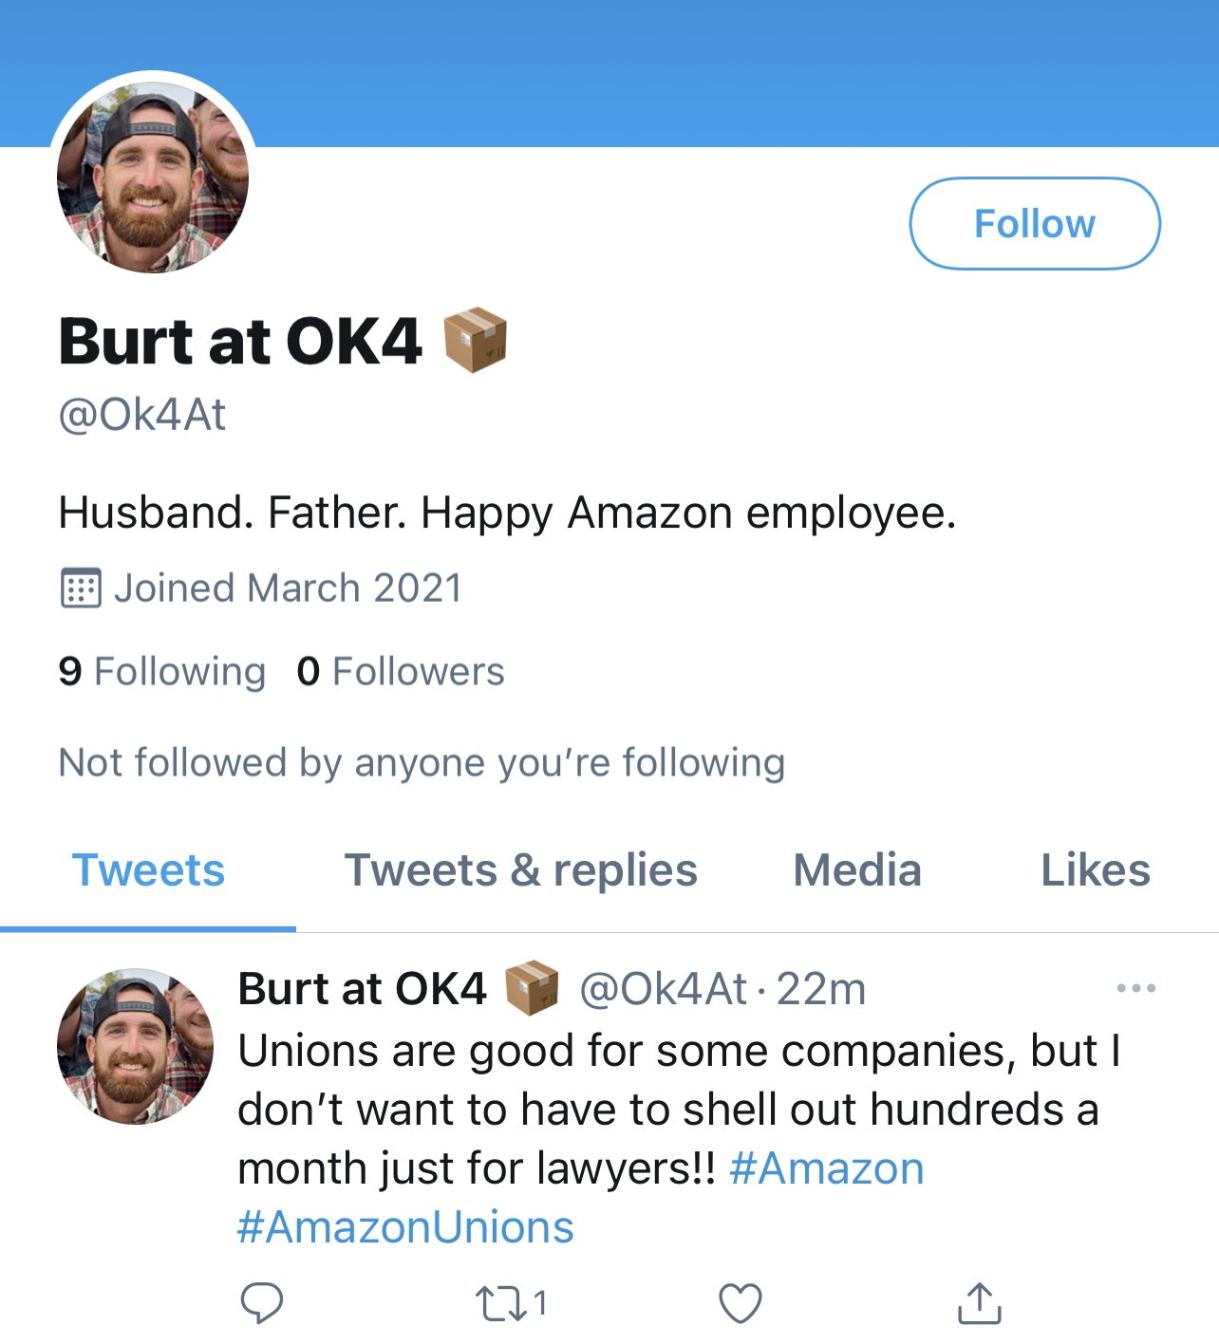Open the Media tab
Viewport: 1219px width, 1344px height.
857,870
